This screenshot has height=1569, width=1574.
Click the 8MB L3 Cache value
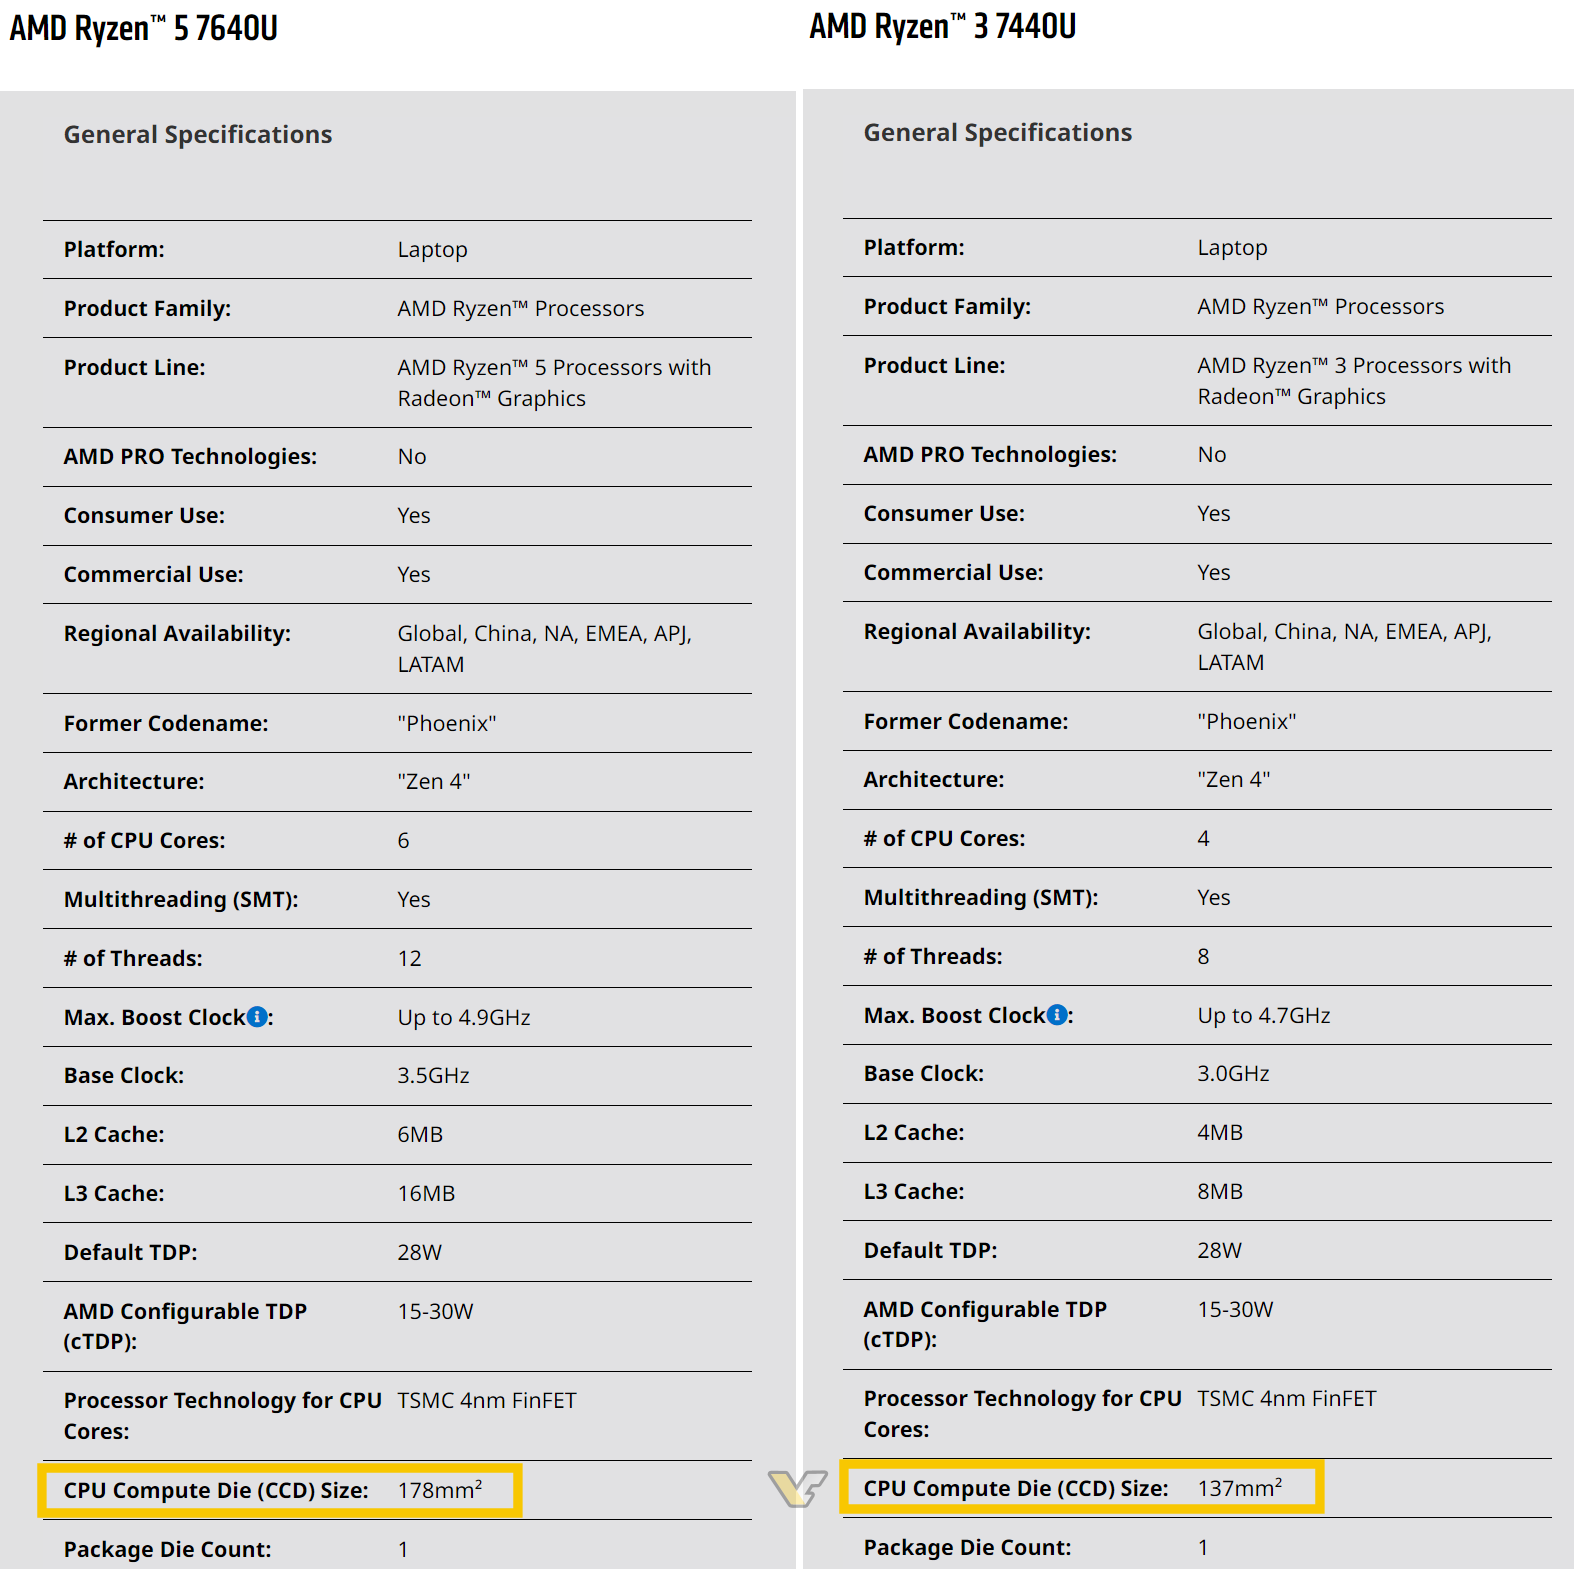point(1220,1191)
